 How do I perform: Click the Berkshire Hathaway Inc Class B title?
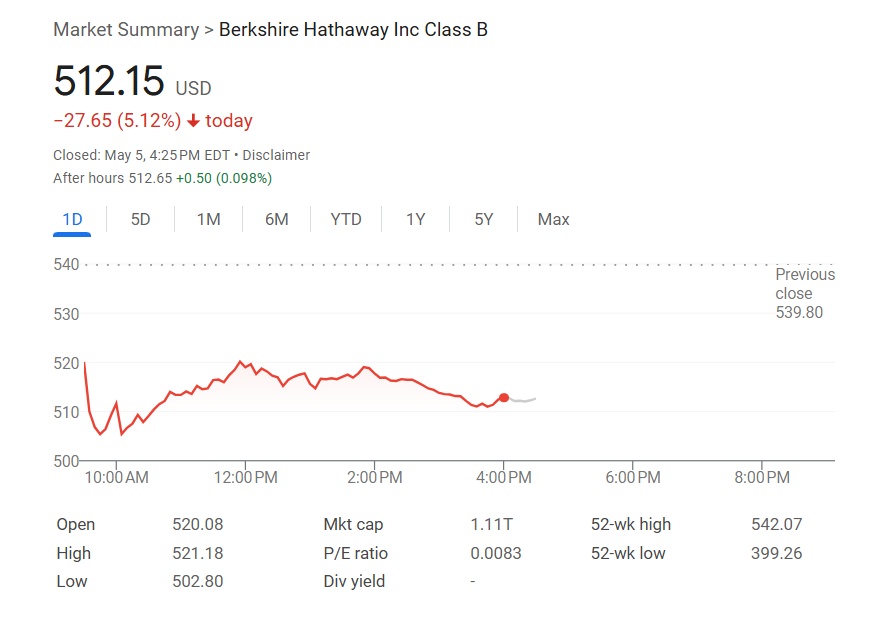[x=353, y=29]
